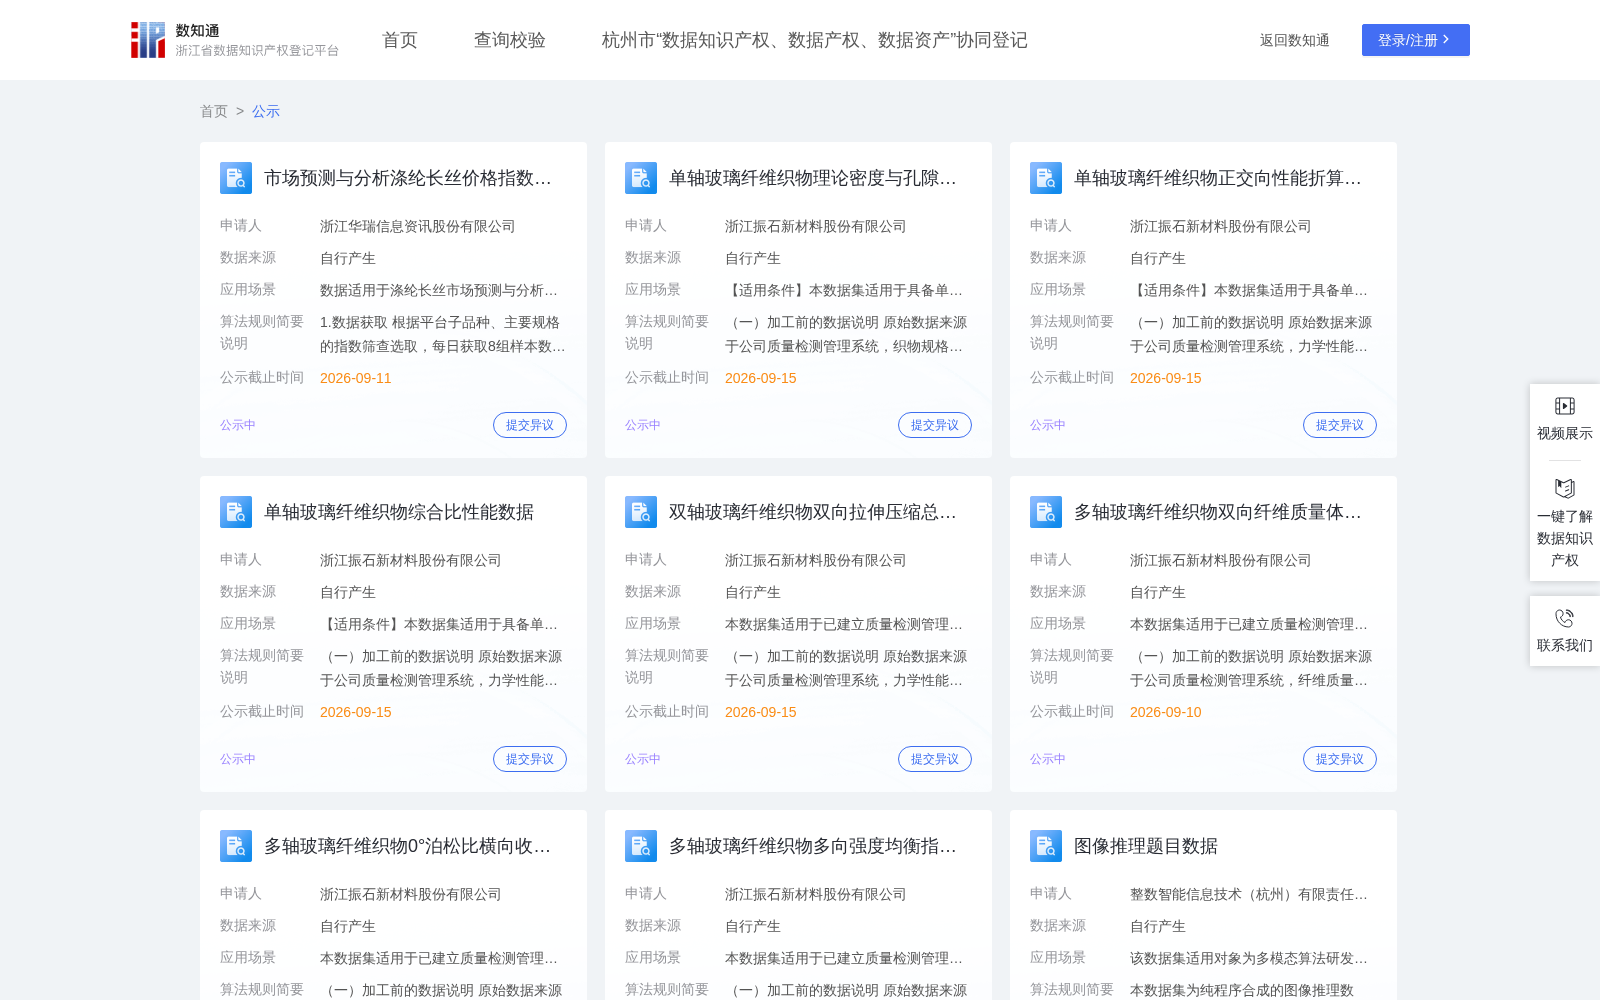Click 公示中 status on 市场预测与分析 card
The height and width of the screenshot is (1000, 1600).
[238, 425]
